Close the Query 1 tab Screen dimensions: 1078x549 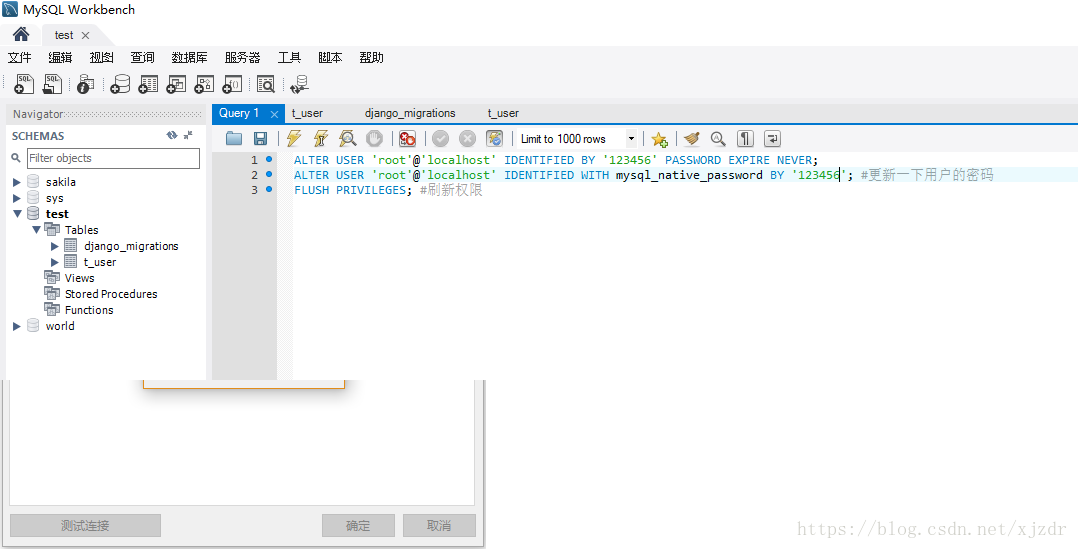click(274, 114)
